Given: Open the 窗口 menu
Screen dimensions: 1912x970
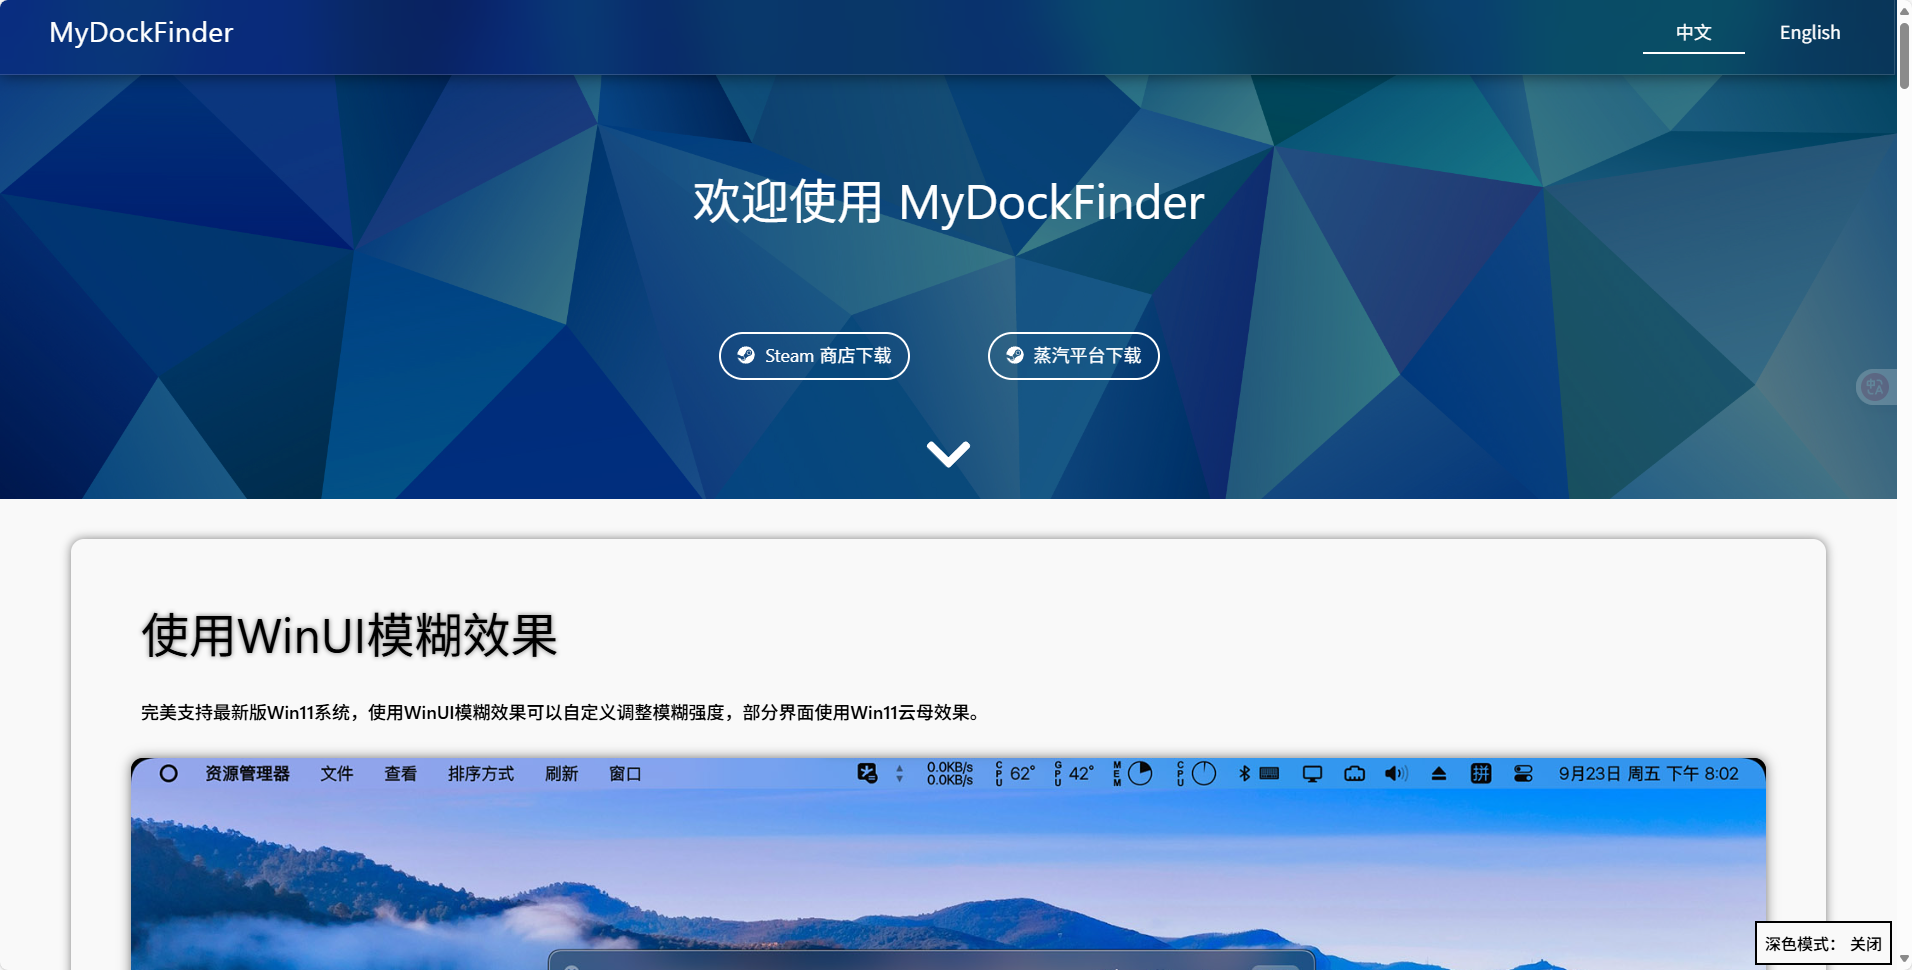Looking at the screenshot, I should (x=625, y=774).
